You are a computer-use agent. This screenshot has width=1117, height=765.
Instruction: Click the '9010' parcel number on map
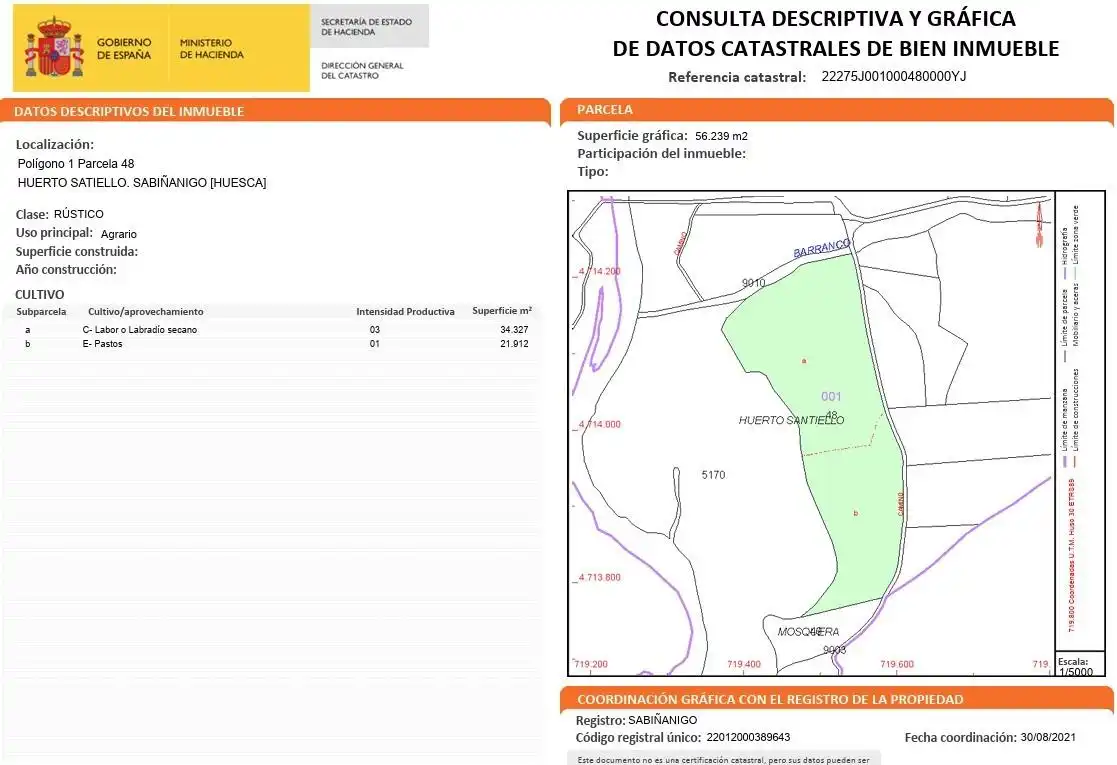(754, 283)
